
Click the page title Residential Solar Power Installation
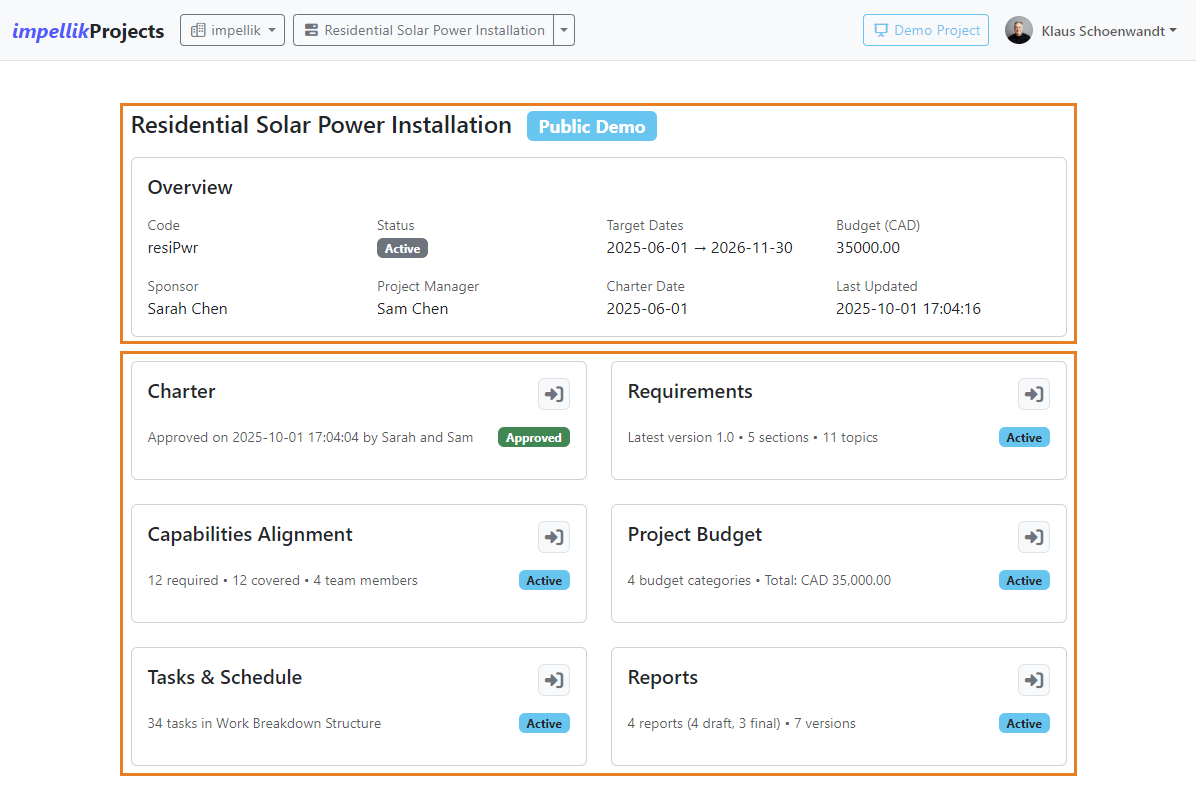click(x=321, y=125)
